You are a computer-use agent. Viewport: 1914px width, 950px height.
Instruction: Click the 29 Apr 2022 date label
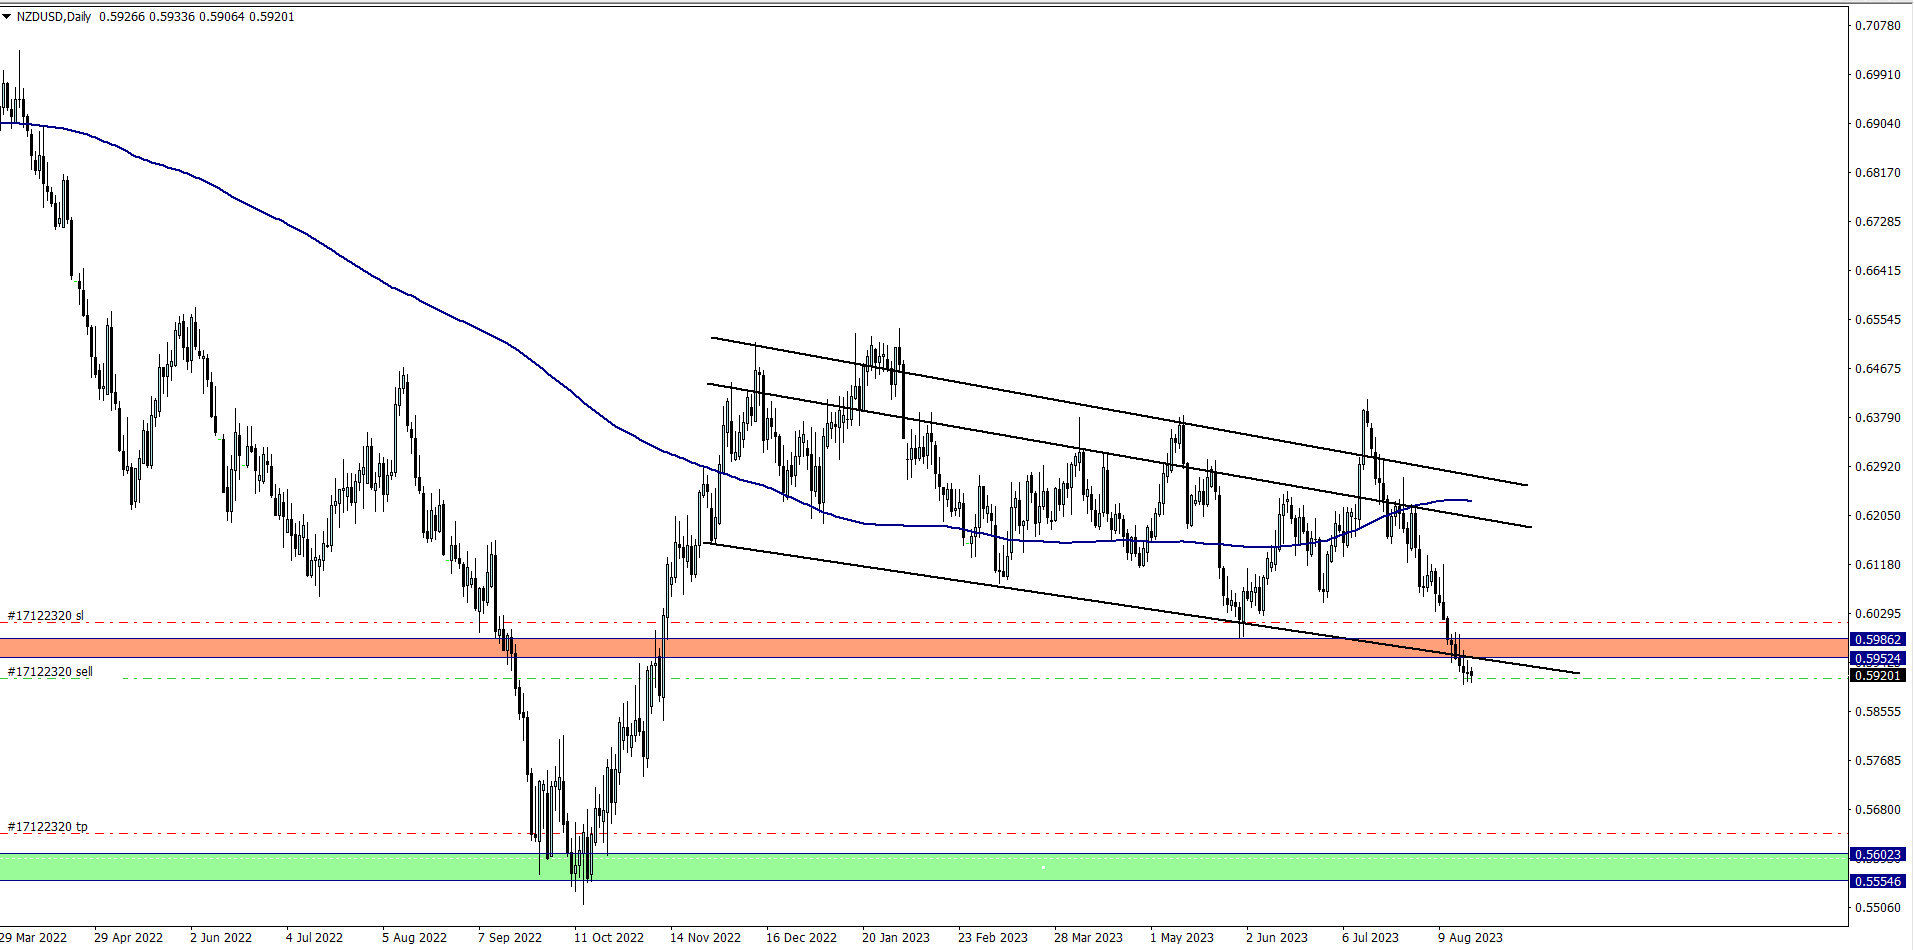[128, 937]
